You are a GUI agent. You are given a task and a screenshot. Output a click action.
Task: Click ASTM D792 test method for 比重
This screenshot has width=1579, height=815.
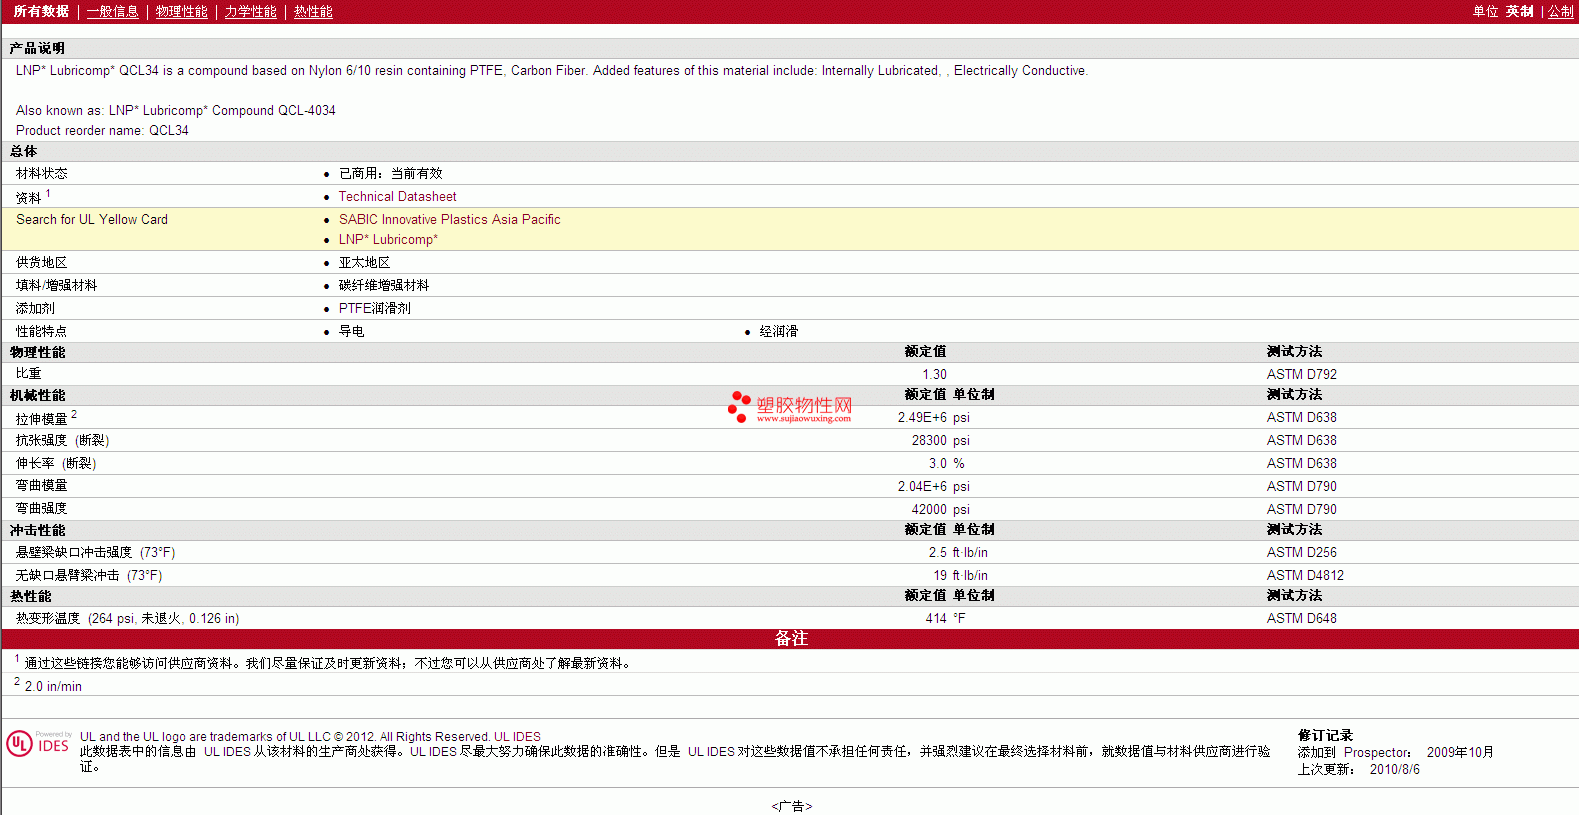1301,375
